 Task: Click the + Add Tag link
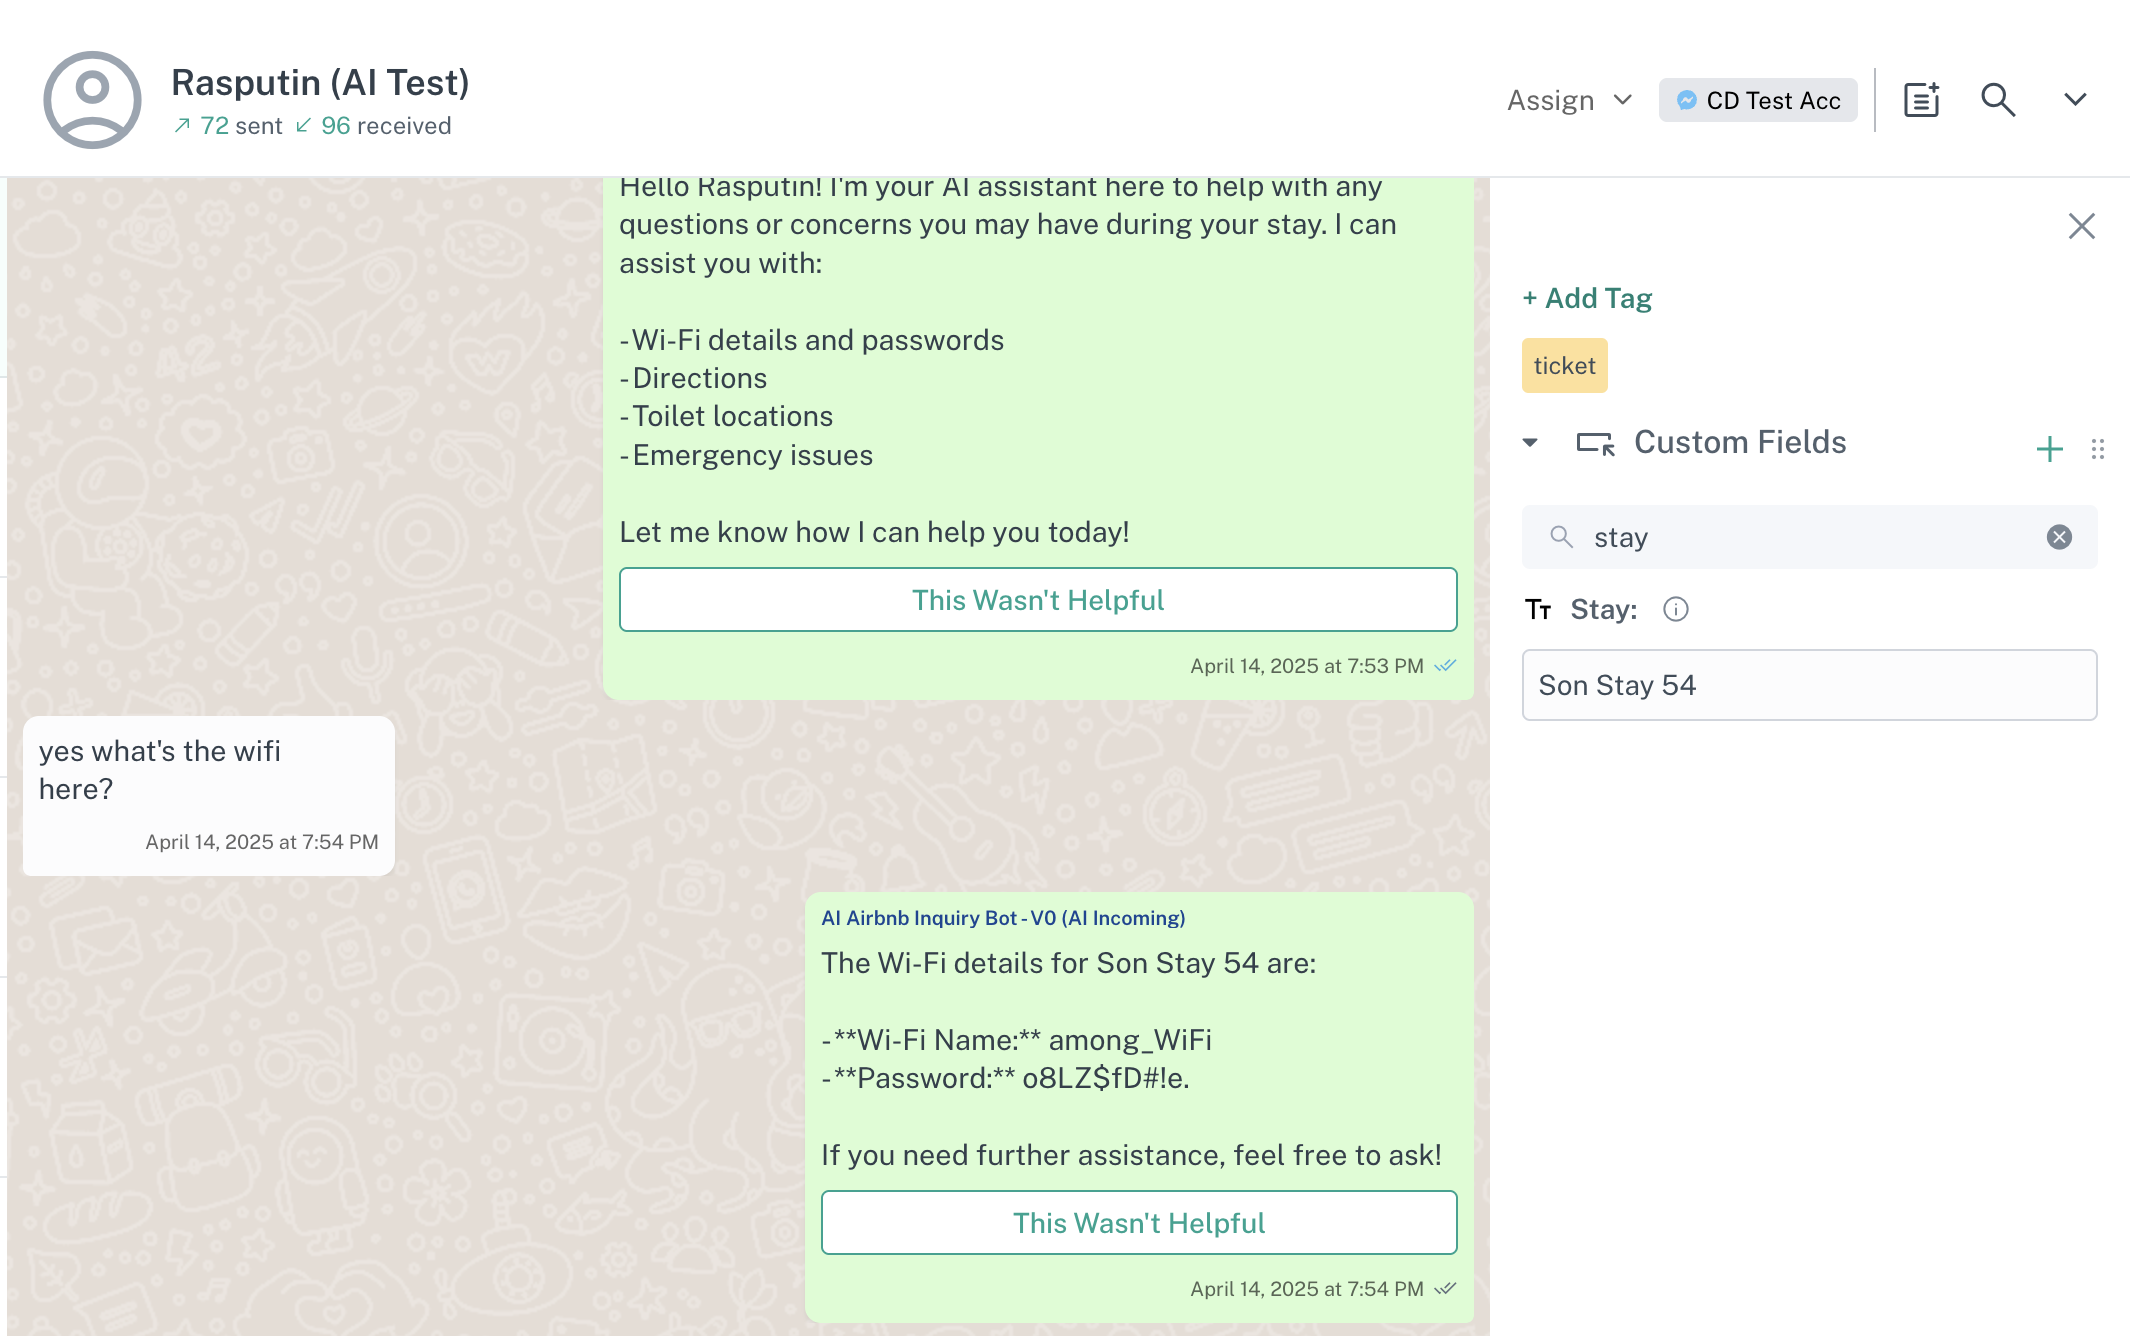point(1586,297)
